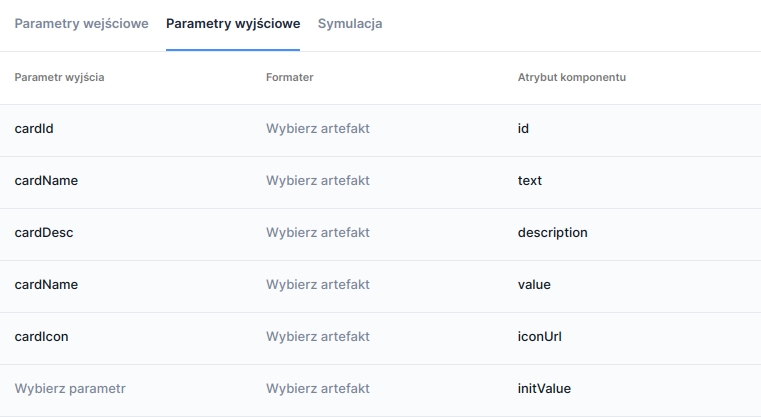Choose formatter artefakt for text attribute row
The height and width of the screenshot is (417, 761).
(x=318, y=181)
